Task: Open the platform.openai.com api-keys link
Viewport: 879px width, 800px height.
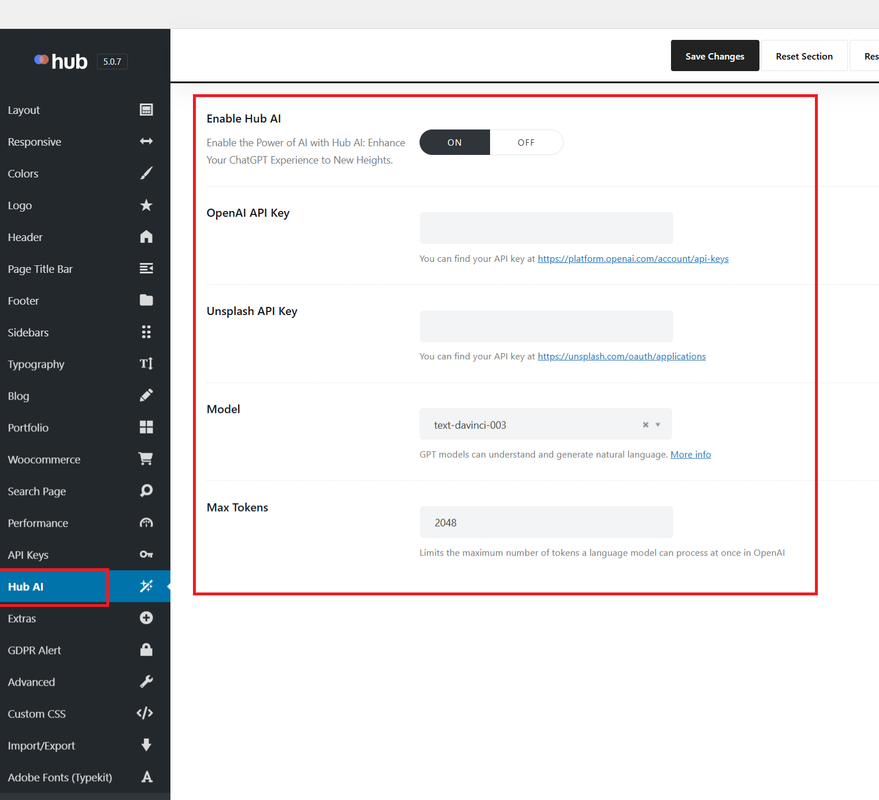Action: tap(633, 258)
